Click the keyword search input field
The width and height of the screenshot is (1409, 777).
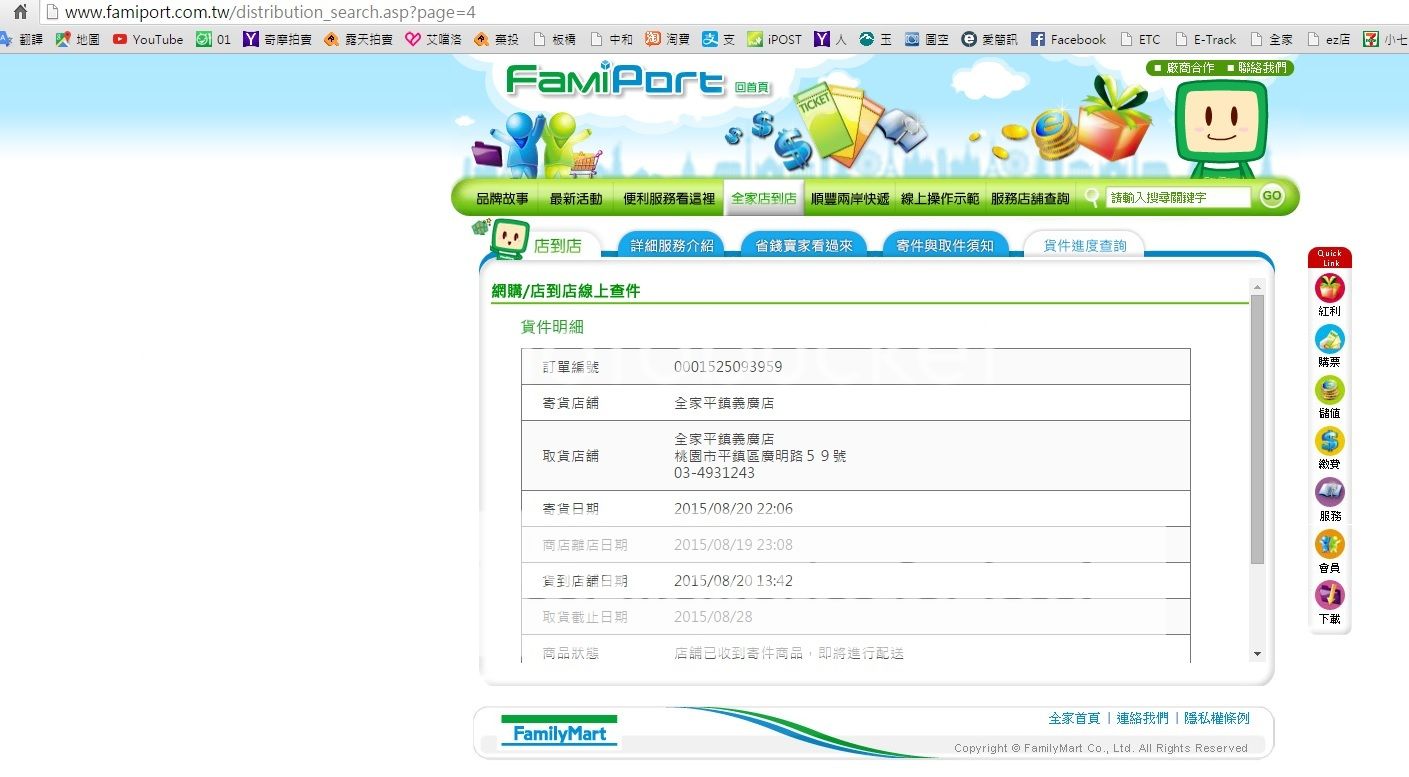click(1177, 198)
